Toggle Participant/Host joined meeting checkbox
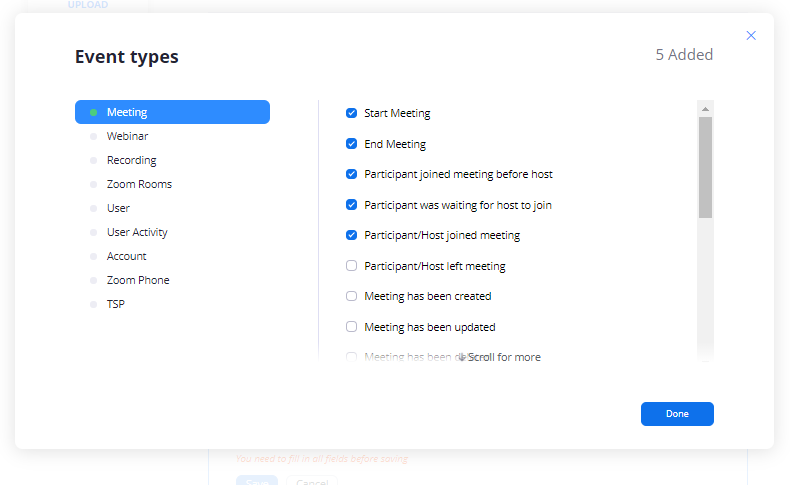 [352, 236]
